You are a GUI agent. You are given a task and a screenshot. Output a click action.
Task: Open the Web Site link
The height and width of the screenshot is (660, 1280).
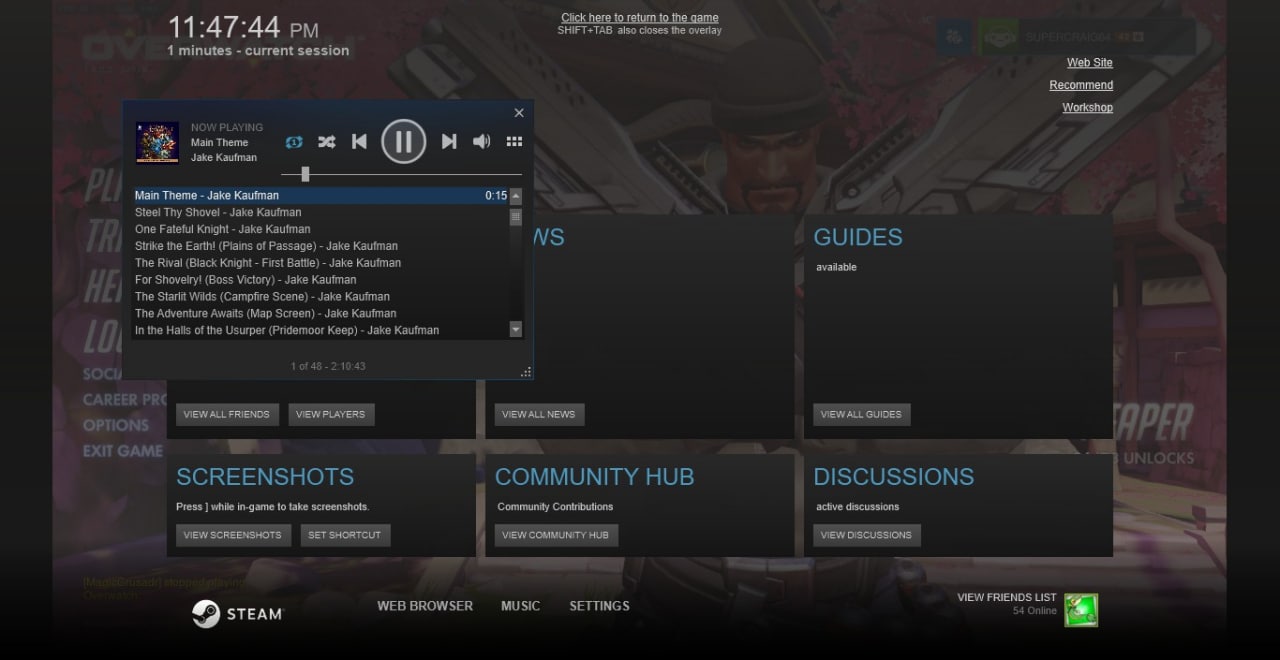click(1090, 62)
